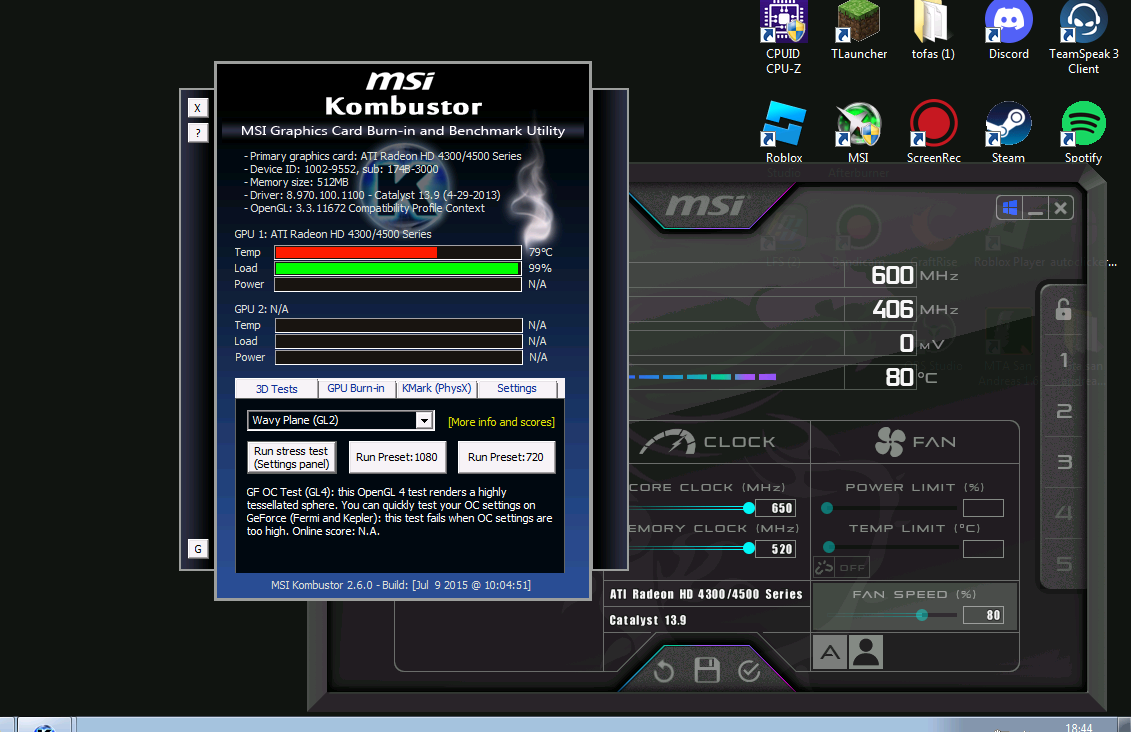Click Afterburner reset settings icon
The image size is (1131, 732).
[664, 671]
